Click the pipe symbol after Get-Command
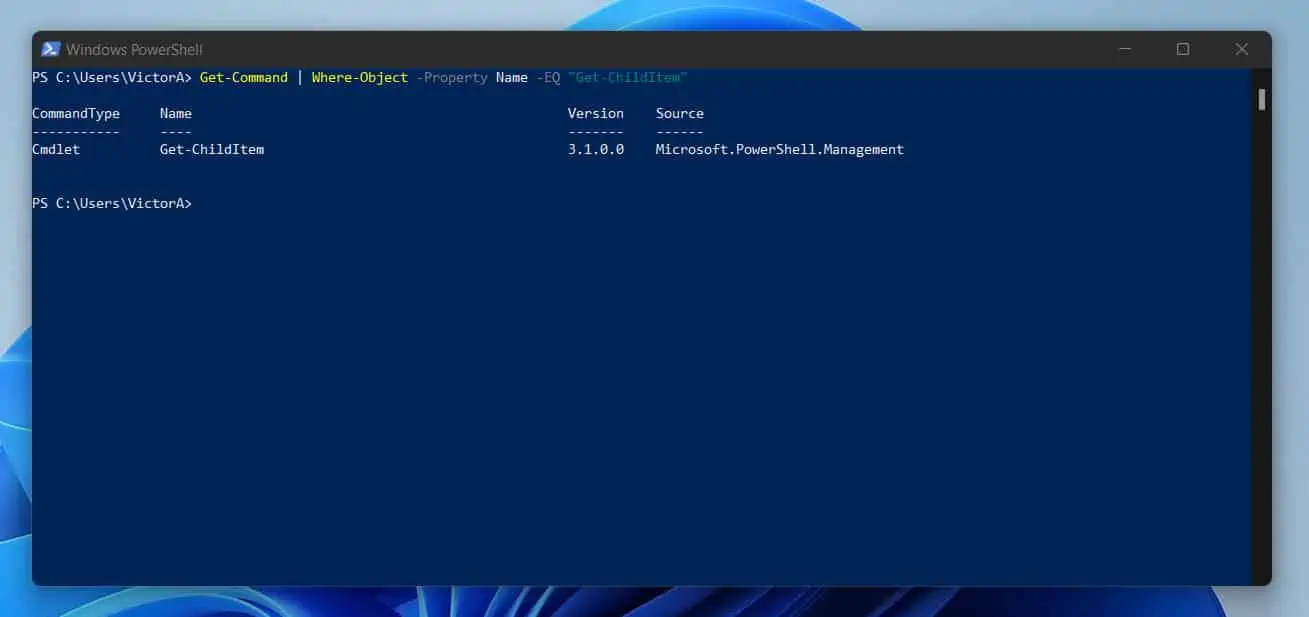The height and width of the screenshot is (617, 1309). (299, 77)
